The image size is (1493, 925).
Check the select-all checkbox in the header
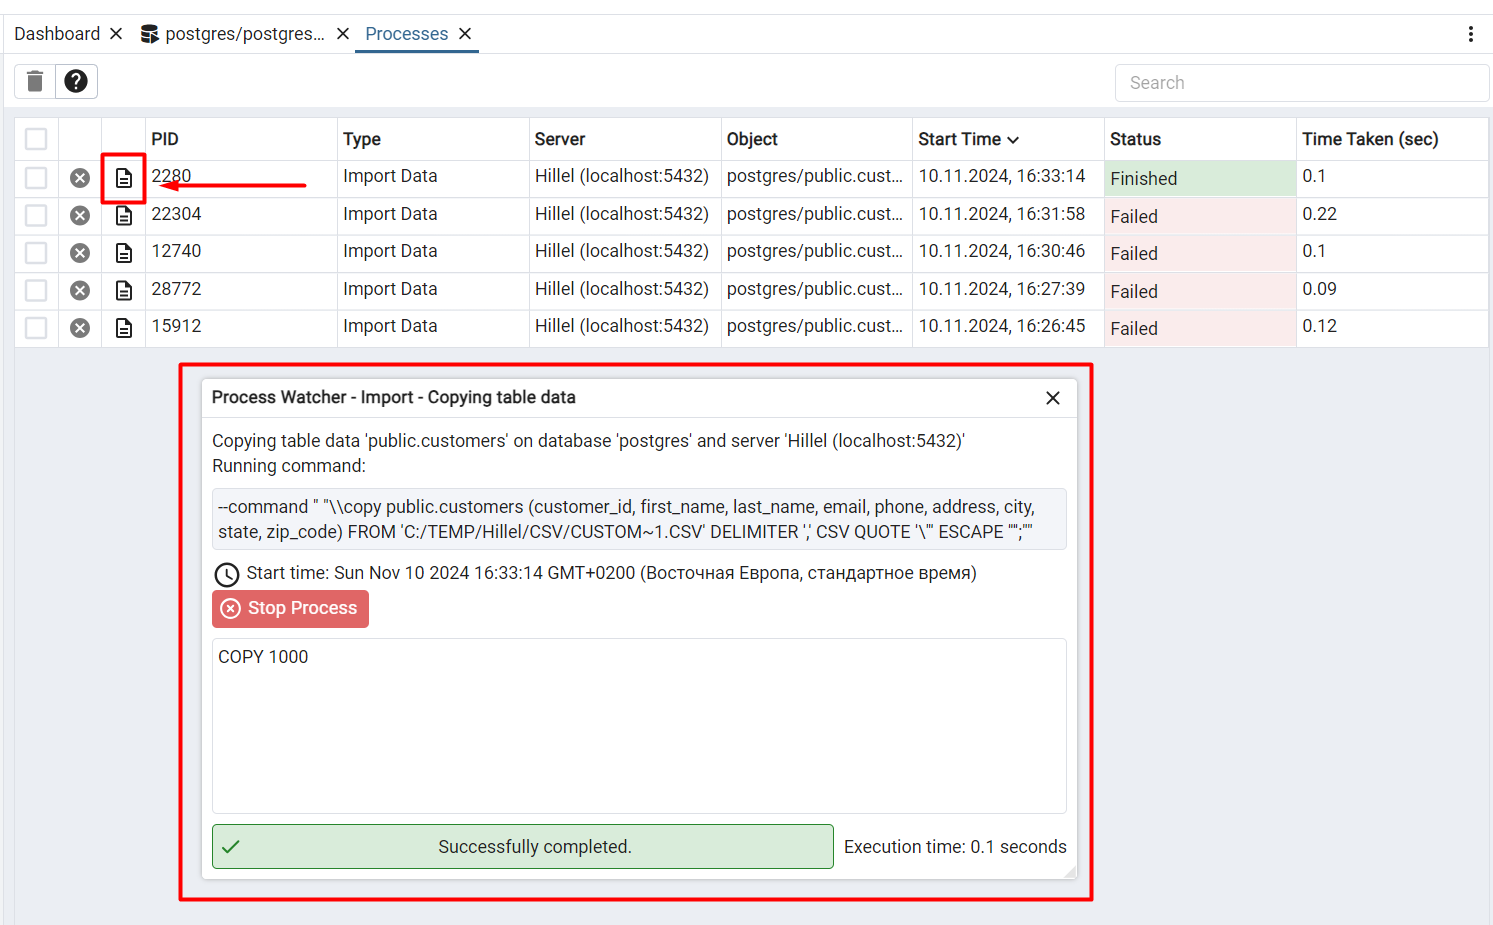tap(36, 139)
